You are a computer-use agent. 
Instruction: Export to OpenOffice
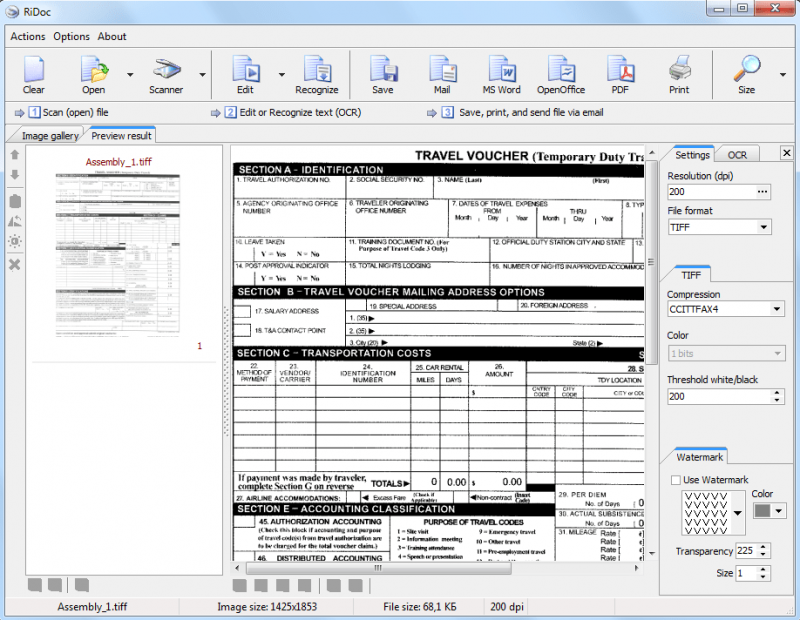click(561, 75)
